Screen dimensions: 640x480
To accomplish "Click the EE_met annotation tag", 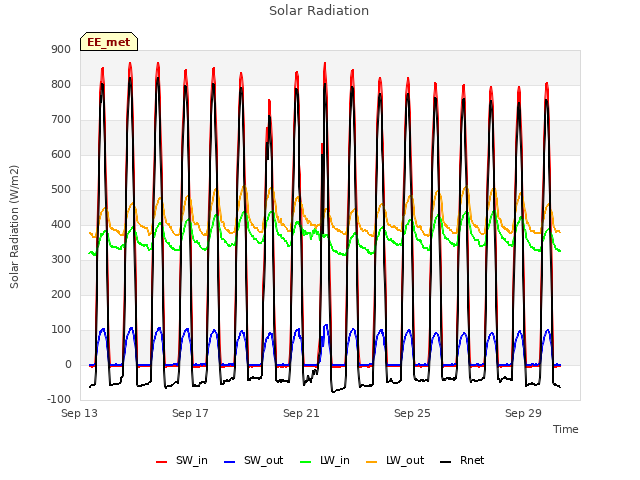I will [109, 42].
